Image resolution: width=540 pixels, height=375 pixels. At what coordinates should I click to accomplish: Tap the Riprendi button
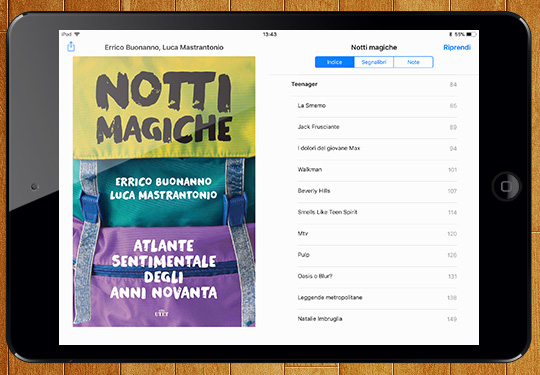(457, 48)
